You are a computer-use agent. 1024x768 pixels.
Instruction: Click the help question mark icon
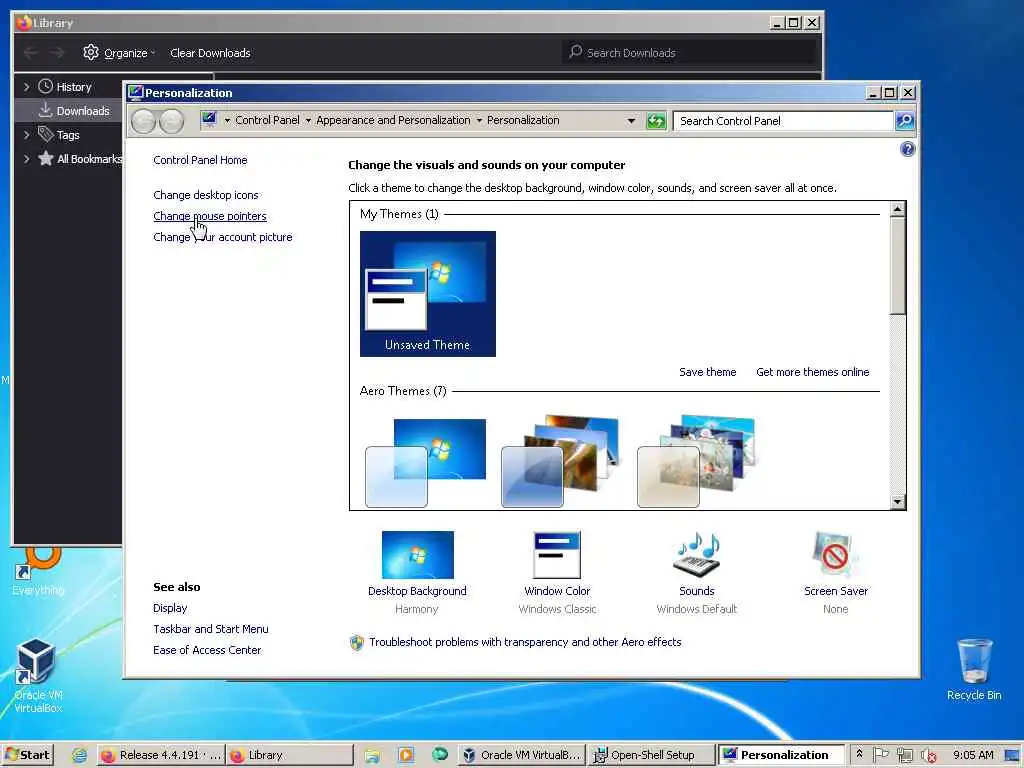coord(907,149)
